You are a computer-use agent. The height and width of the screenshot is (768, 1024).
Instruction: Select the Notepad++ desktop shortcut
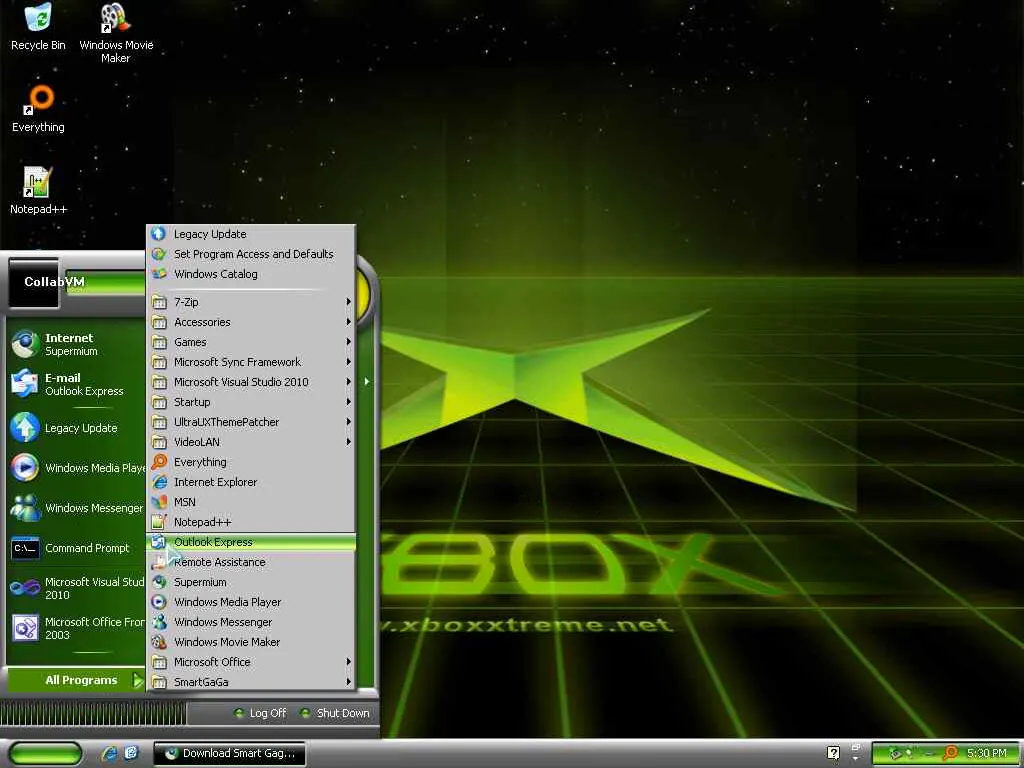[x=38, y=191]
